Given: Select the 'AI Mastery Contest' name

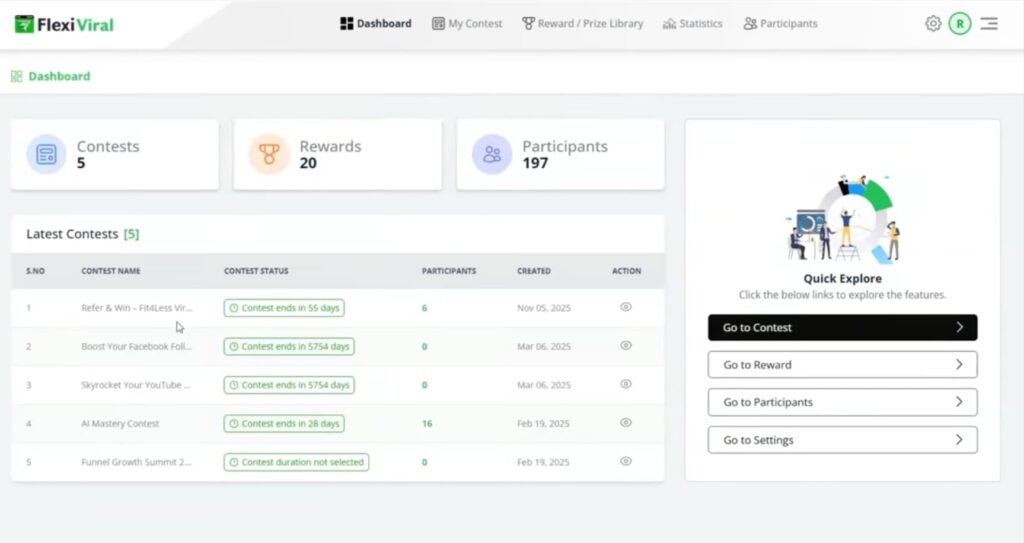Looking at the screenshot, I should (120, 423).
